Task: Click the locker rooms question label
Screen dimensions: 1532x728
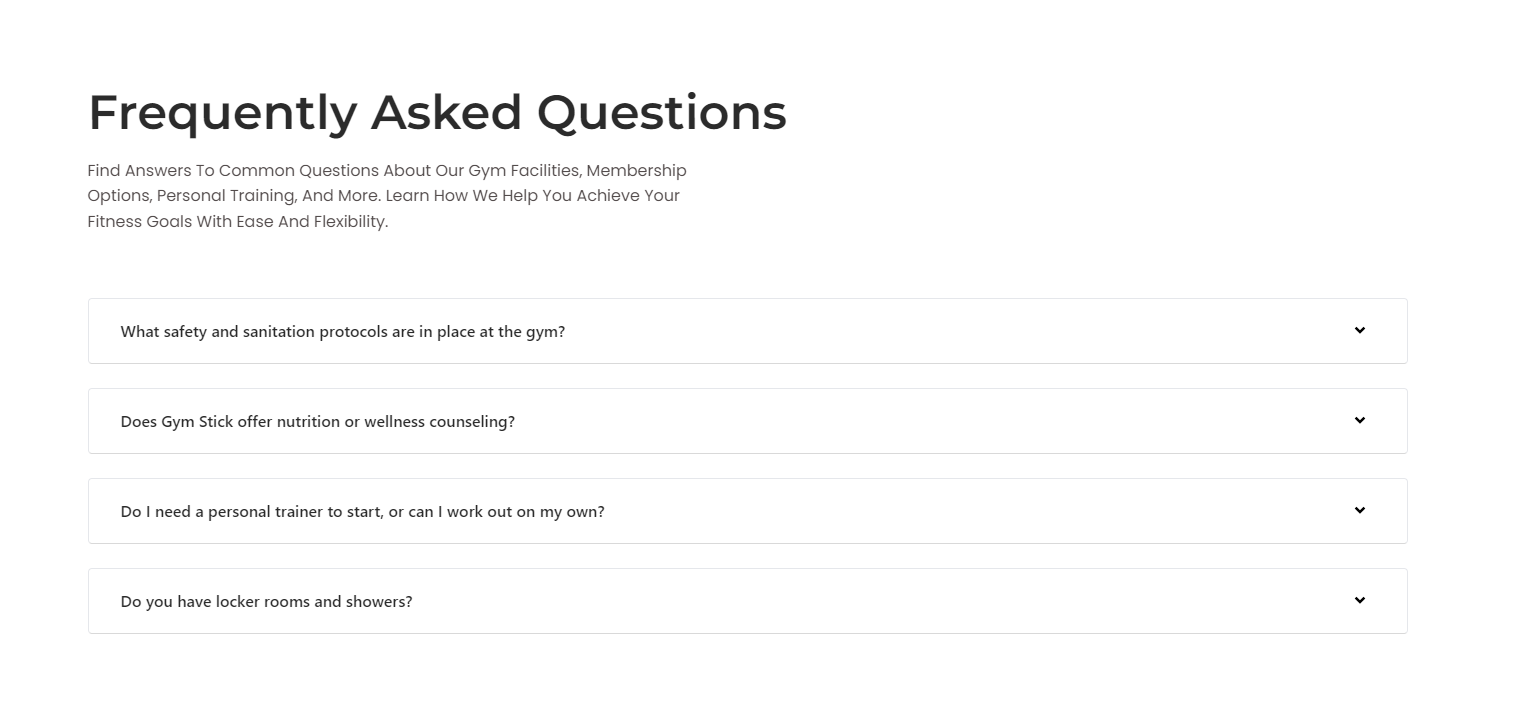Action: [x=266, y=601]
